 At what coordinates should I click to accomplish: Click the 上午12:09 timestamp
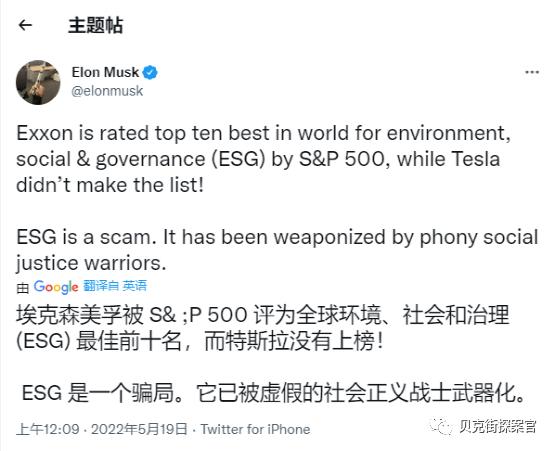(x=48, y=429)
